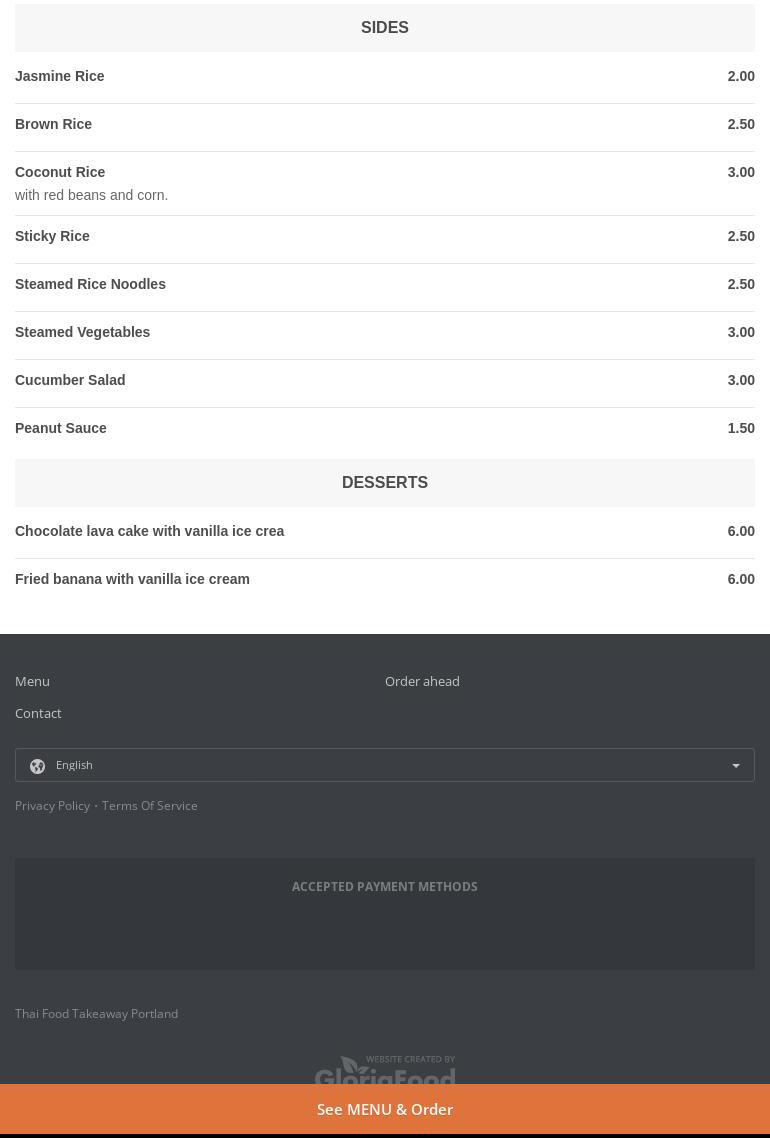Viewport: 770px width, 1138px height.
Task: Select the Chocolate lava cake dessert
Action: point(149,531)
